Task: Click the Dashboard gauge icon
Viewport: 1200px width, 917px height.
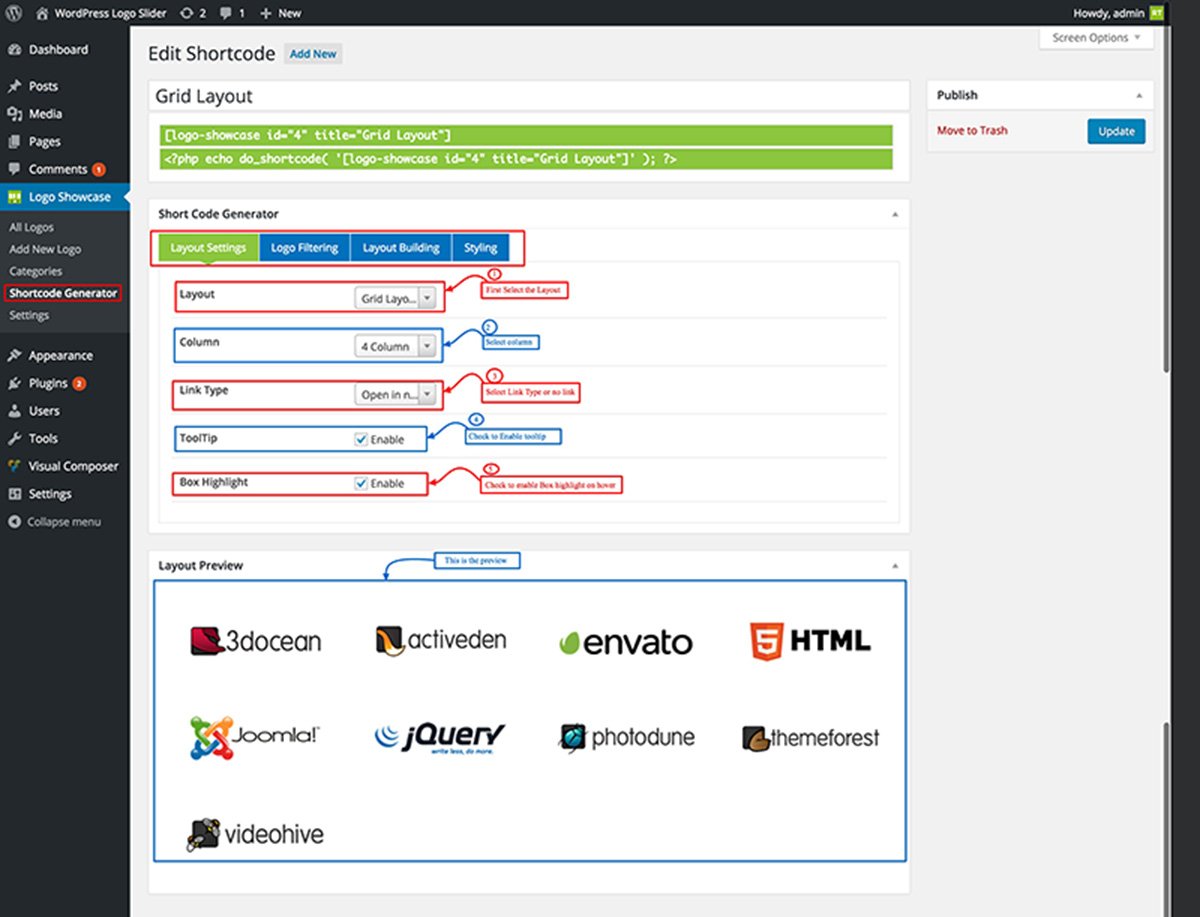Action: coord(15,50)
